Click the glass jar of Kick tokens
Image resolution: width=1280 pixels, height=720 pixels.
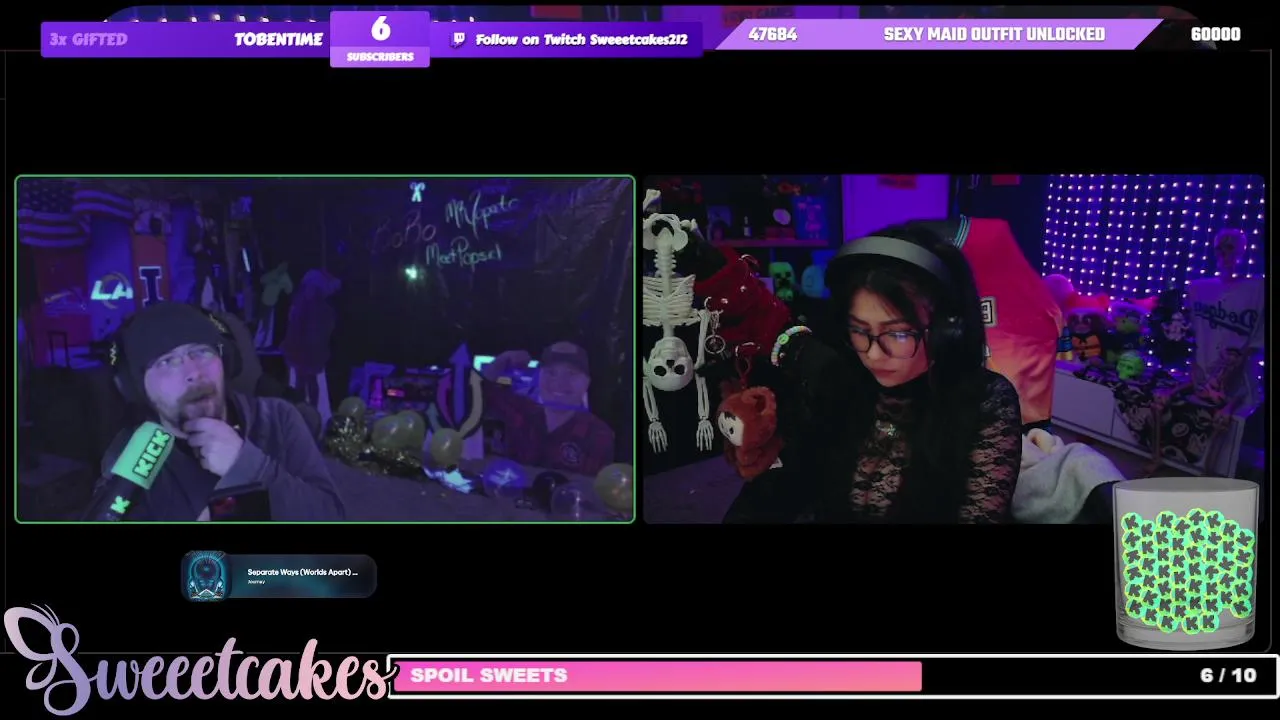pyautogui.click(x=1186, y=563)
